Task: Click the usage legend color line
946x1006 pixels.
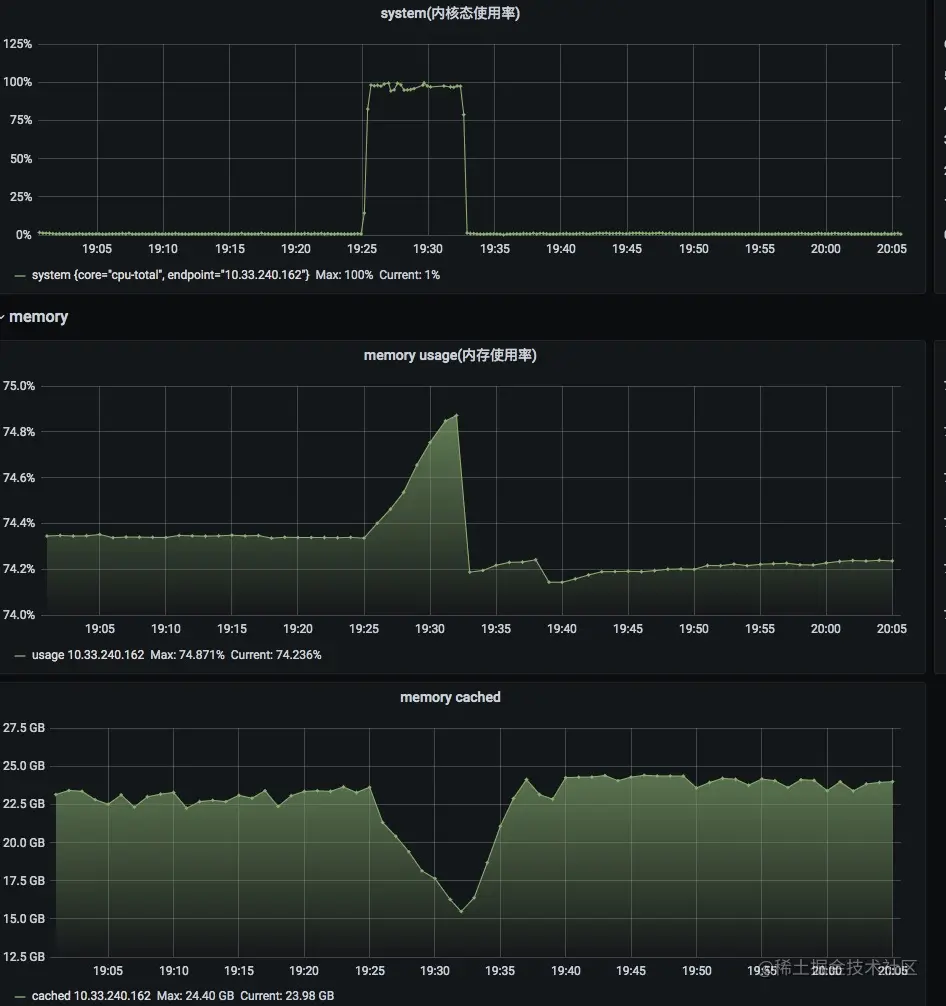Action: pyautogui.click(x=20, y=656)
